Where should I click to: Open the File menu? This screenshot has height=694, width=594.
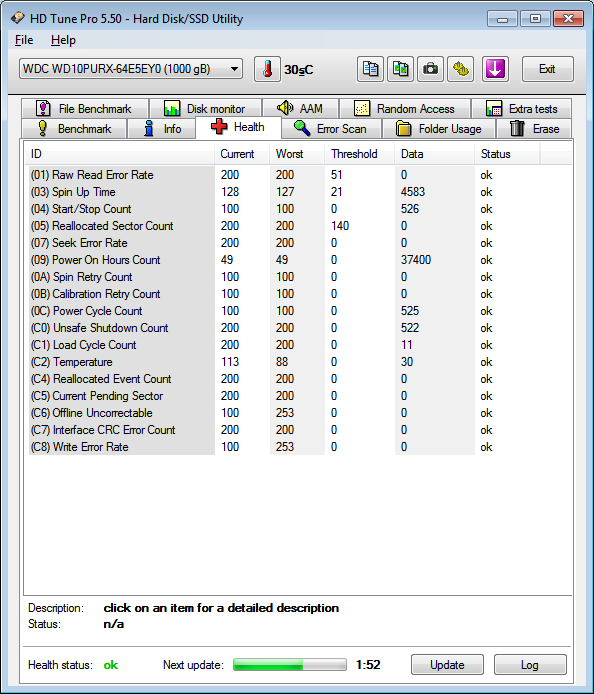(x=24, y=40)
